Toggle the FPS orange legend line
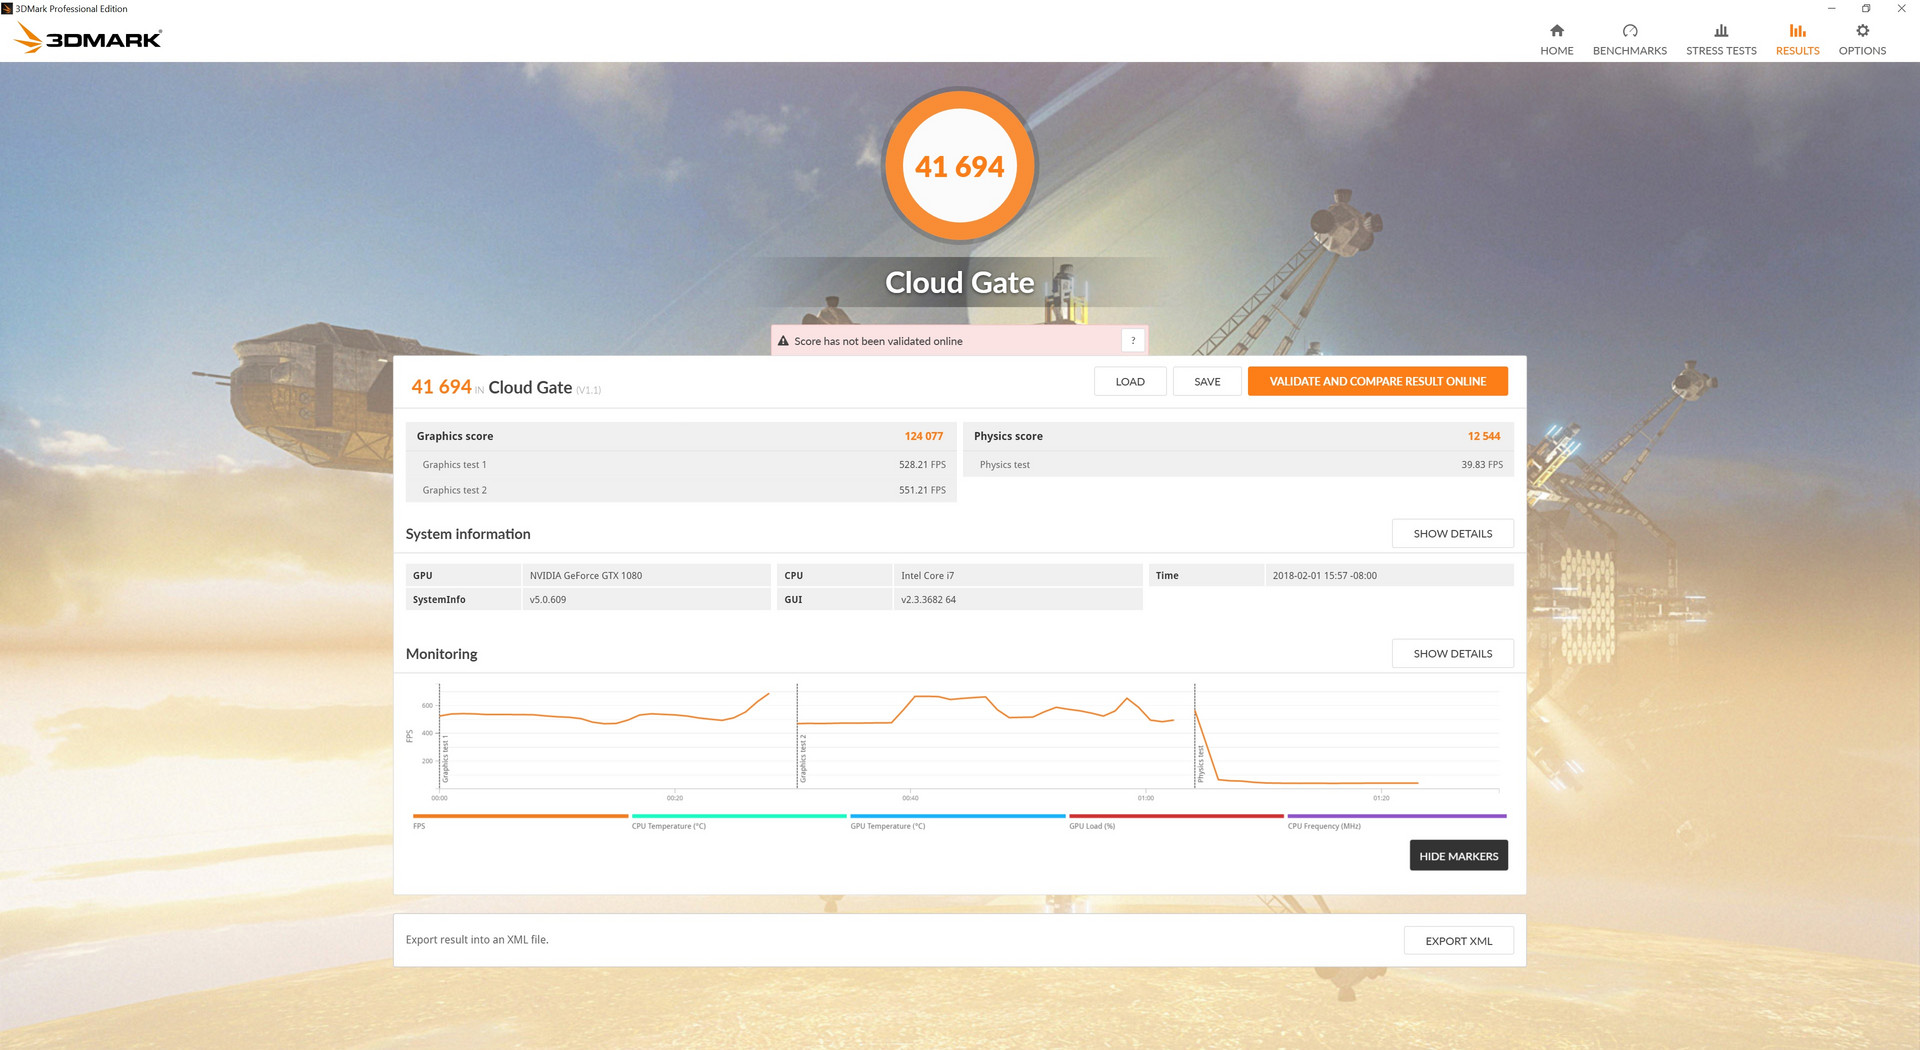The width and height of the screenshot is (1920, 1050). pos(520,816)
